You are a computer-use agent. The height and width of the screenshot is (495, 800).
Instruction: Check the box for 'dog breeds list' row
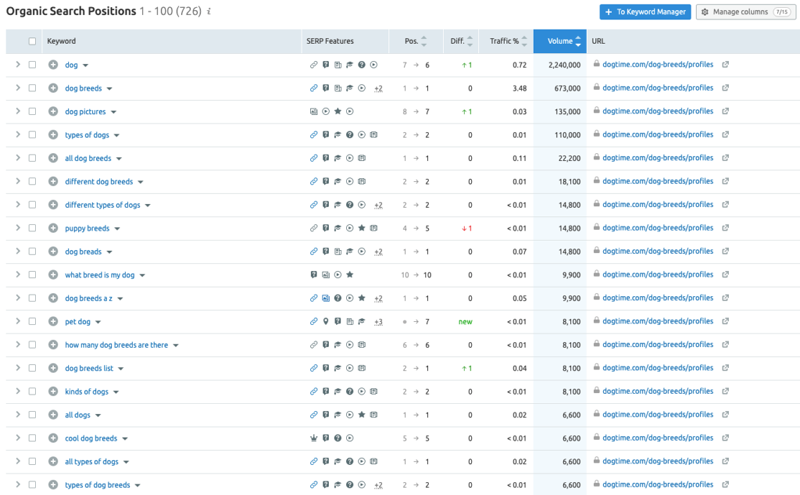32,368
